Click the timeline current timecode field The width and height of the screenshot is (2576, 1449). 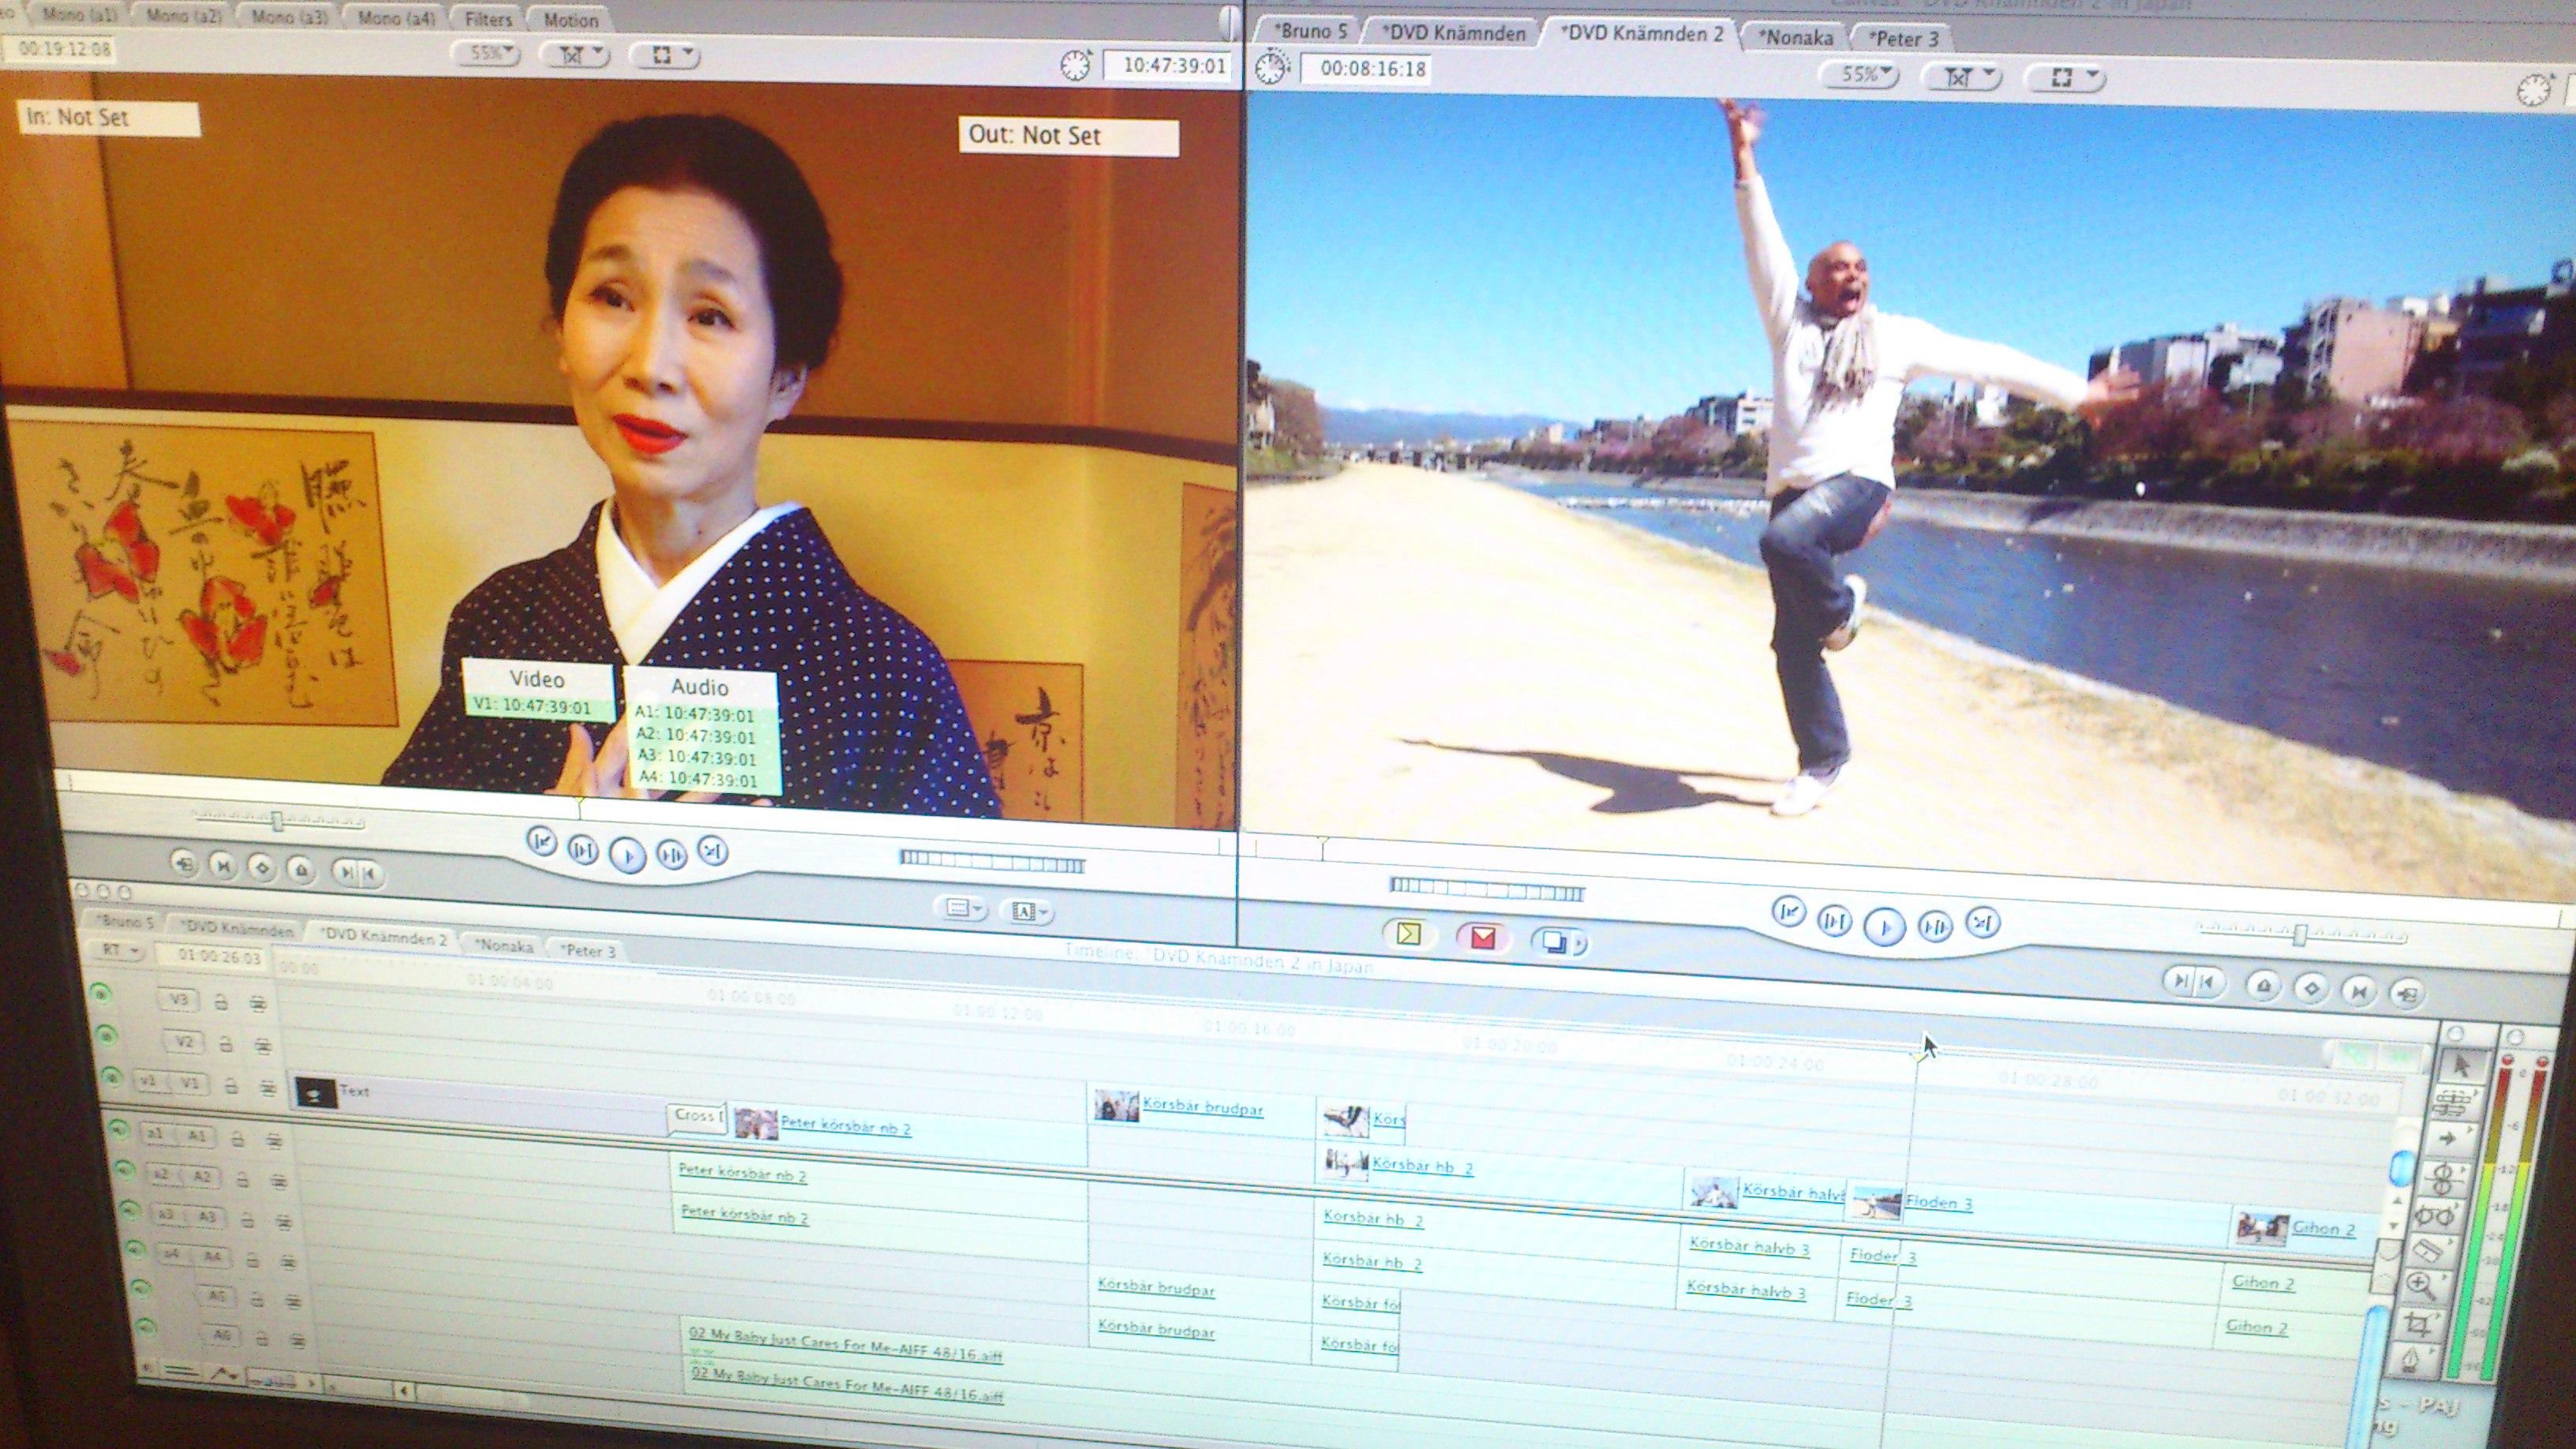[218, 957]
